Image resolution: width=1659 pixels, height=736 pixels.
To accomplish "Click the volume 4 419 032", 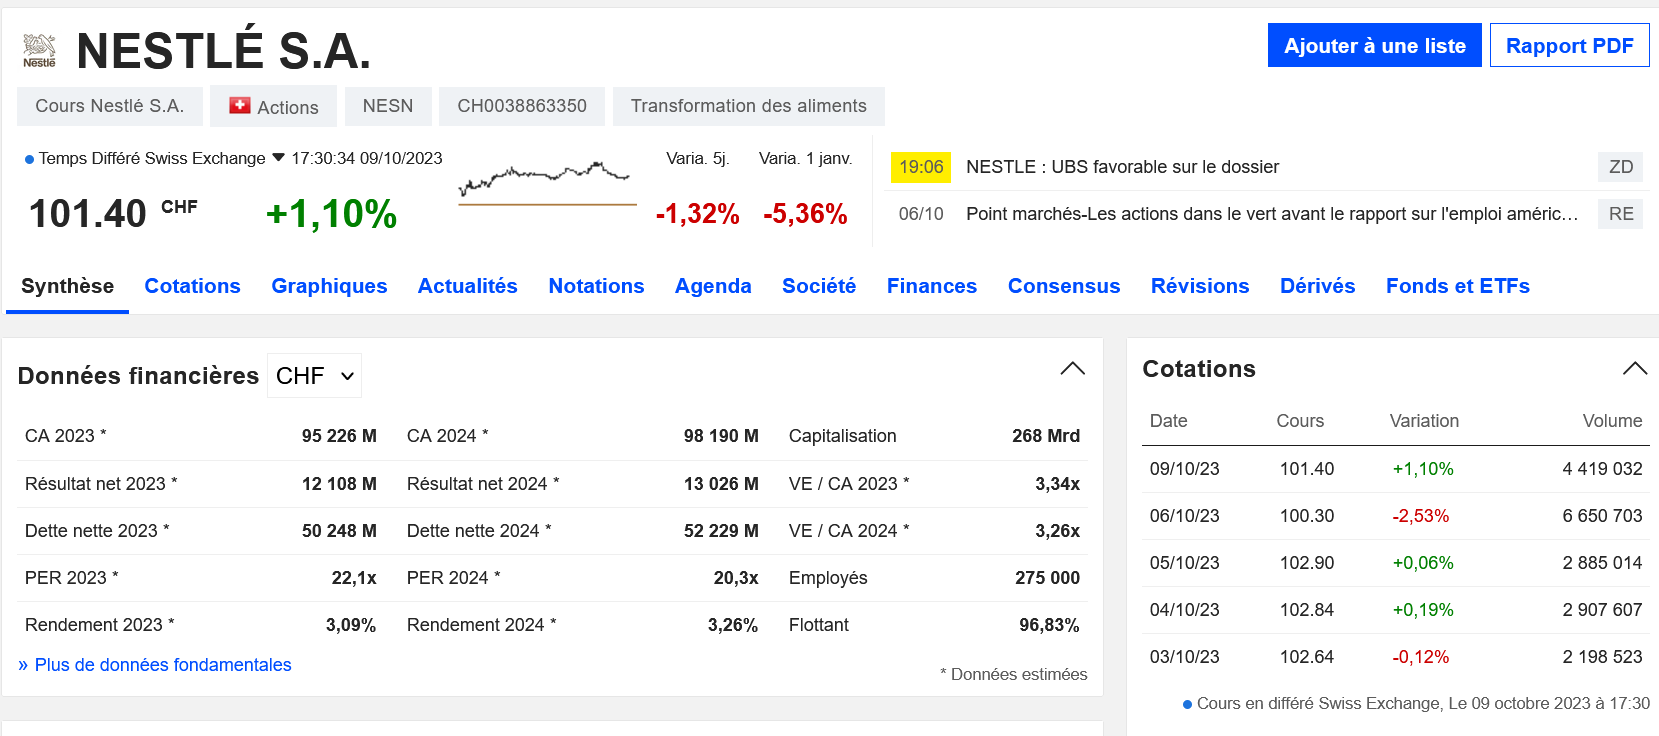I will pos(1602,469).
